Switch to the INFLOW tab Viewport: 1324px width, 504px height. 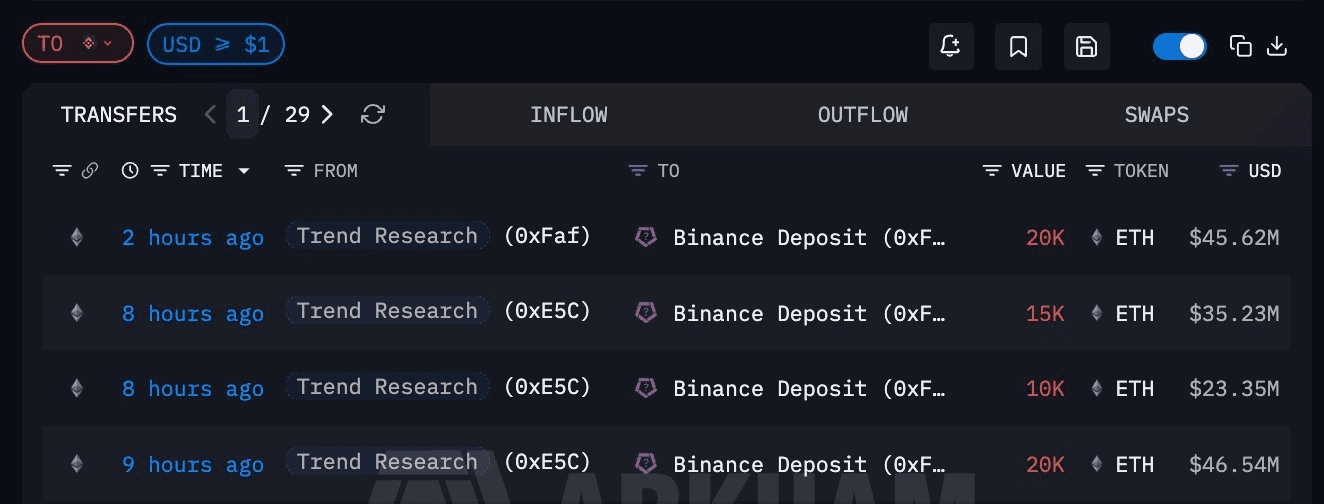568,114
